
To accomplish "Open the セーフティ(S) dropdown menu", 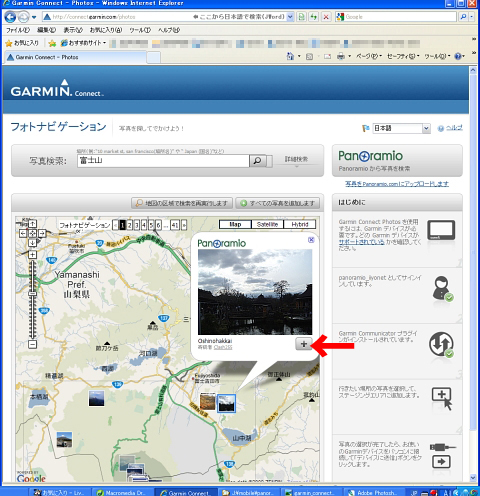I will click(403, 57).
